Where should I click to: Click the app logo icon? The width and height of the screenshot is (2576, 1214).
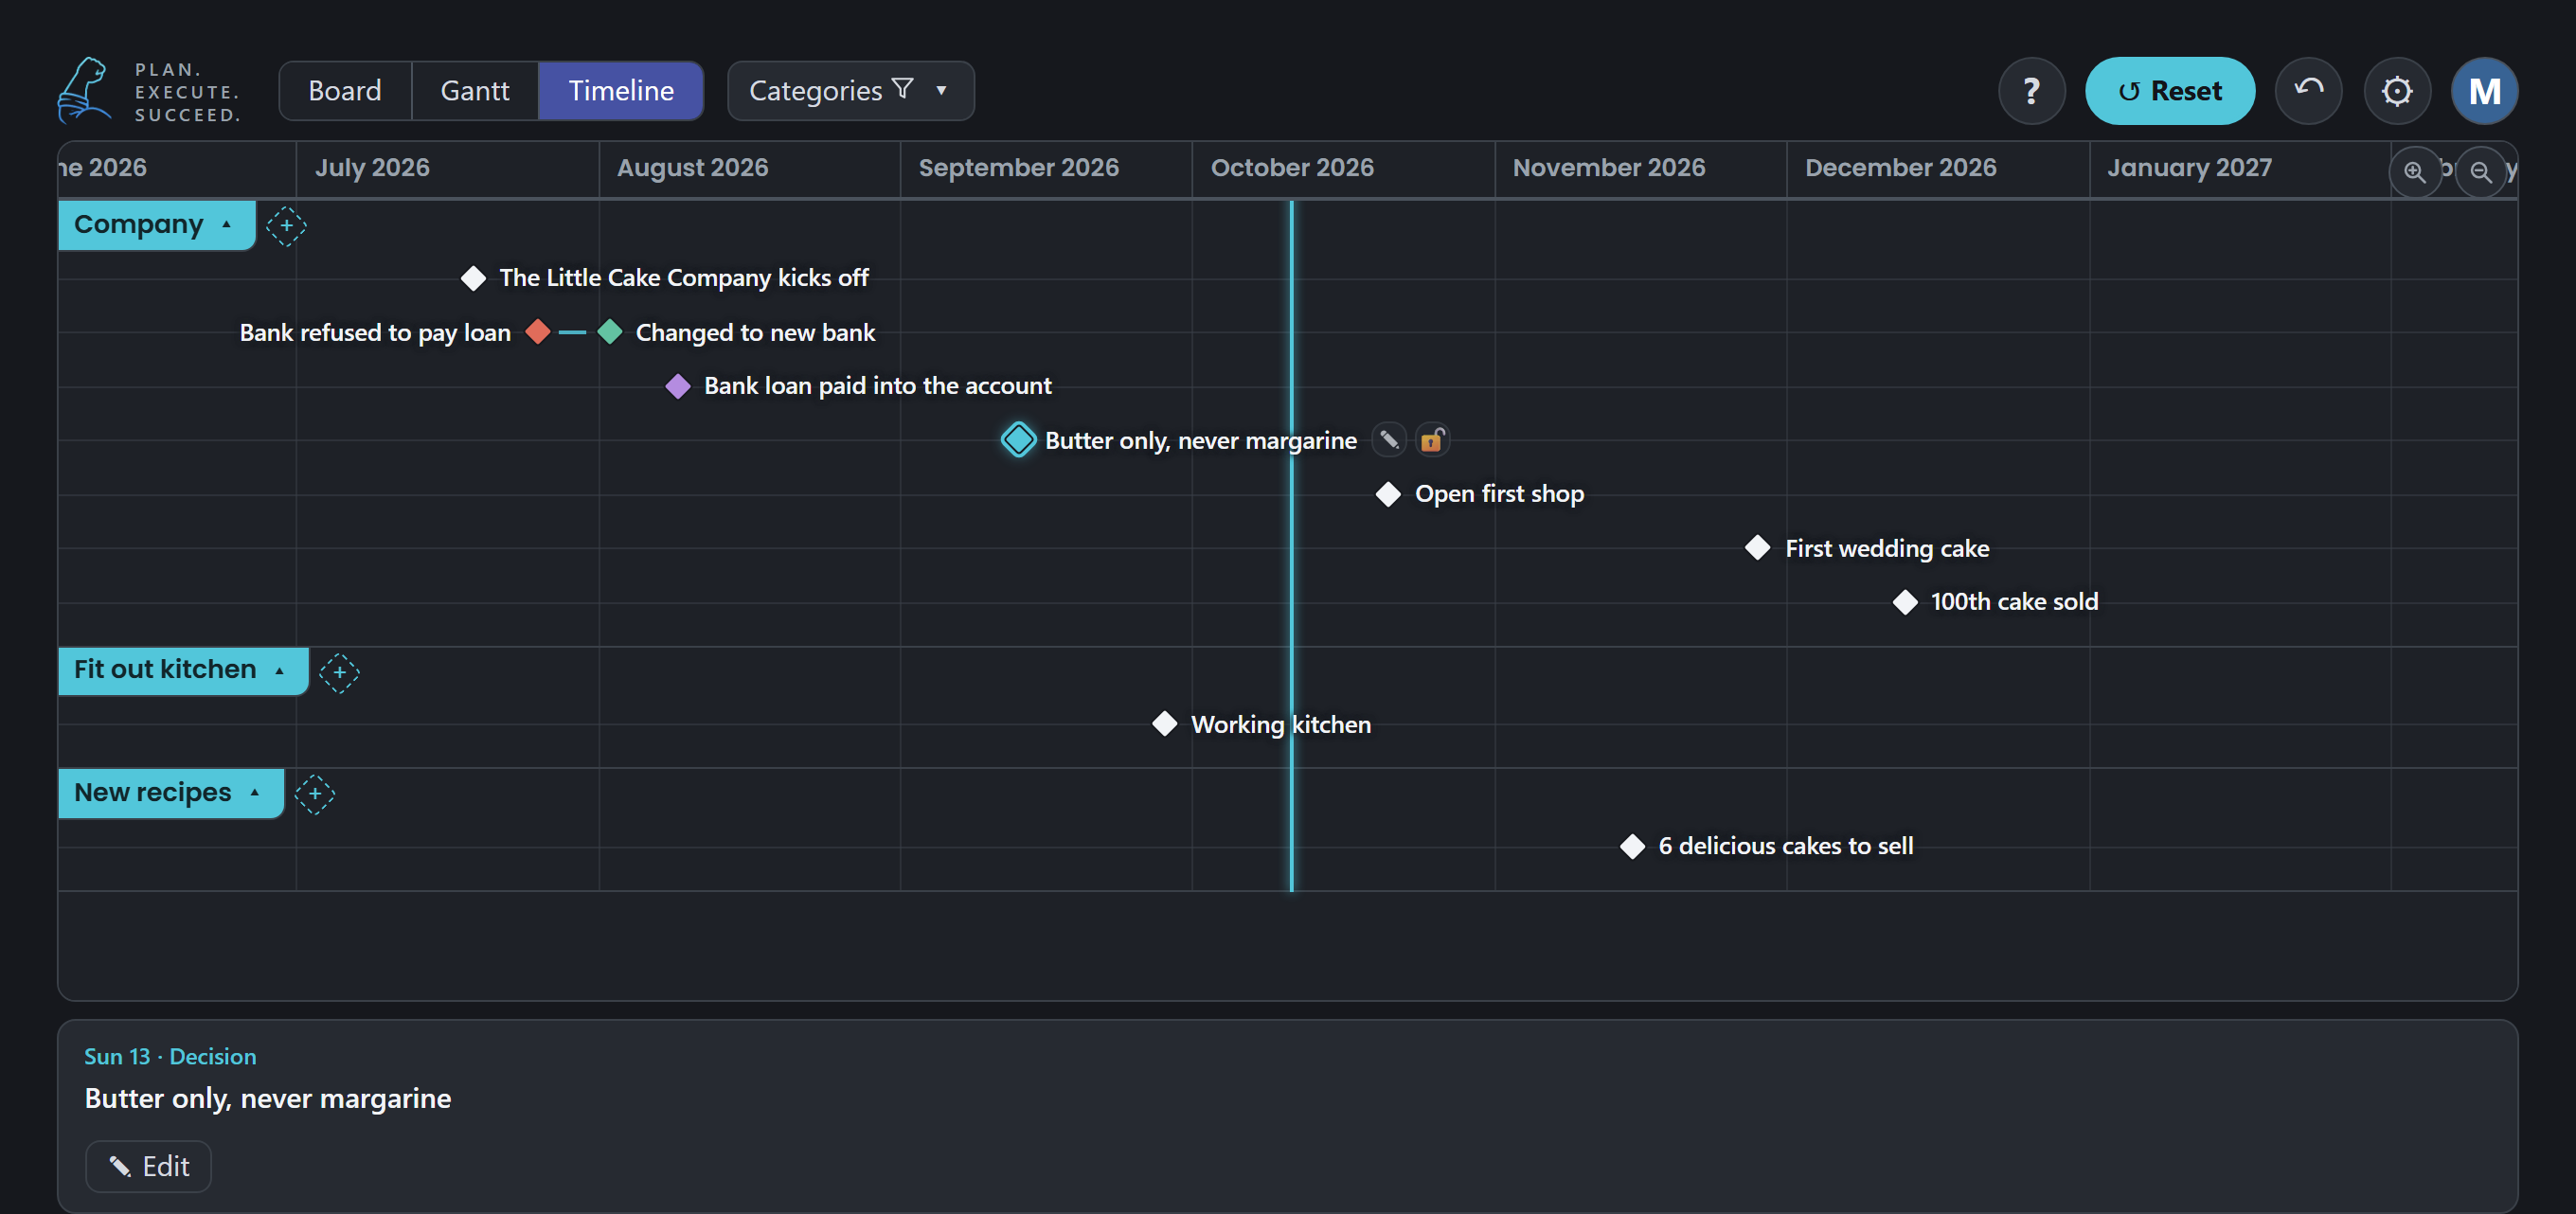point(84,90)
